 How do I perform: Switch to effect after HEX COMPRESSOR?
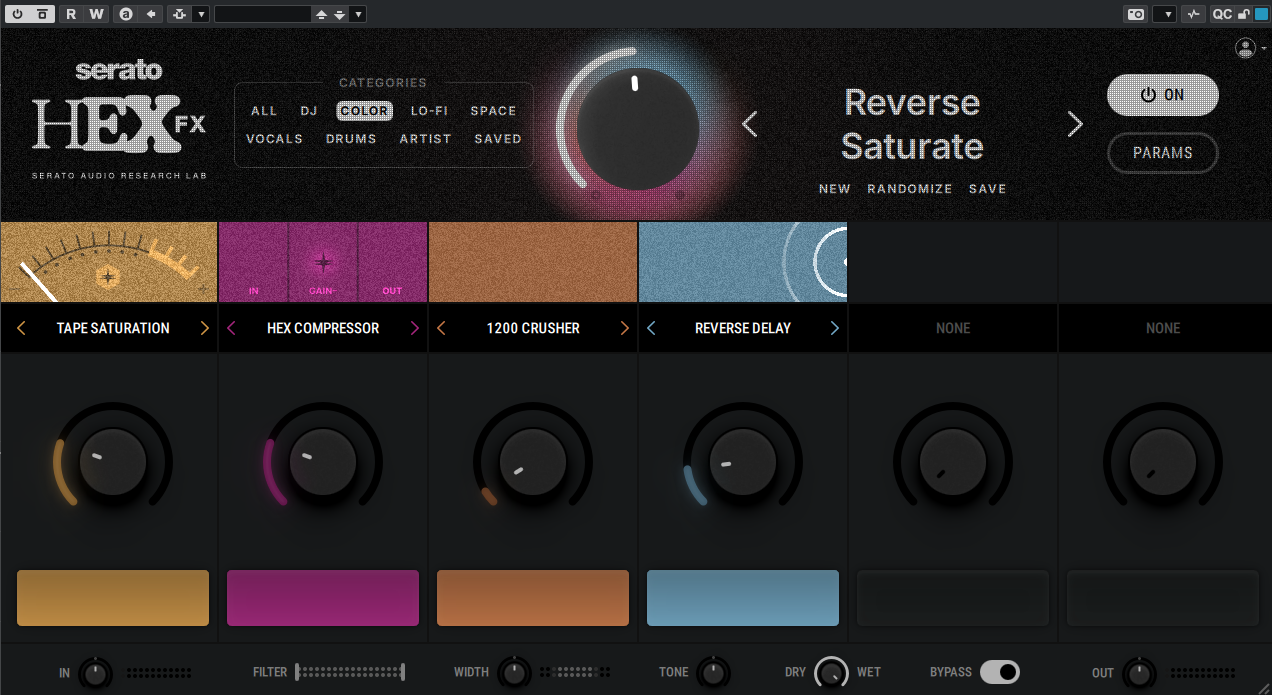coord(415,328)
